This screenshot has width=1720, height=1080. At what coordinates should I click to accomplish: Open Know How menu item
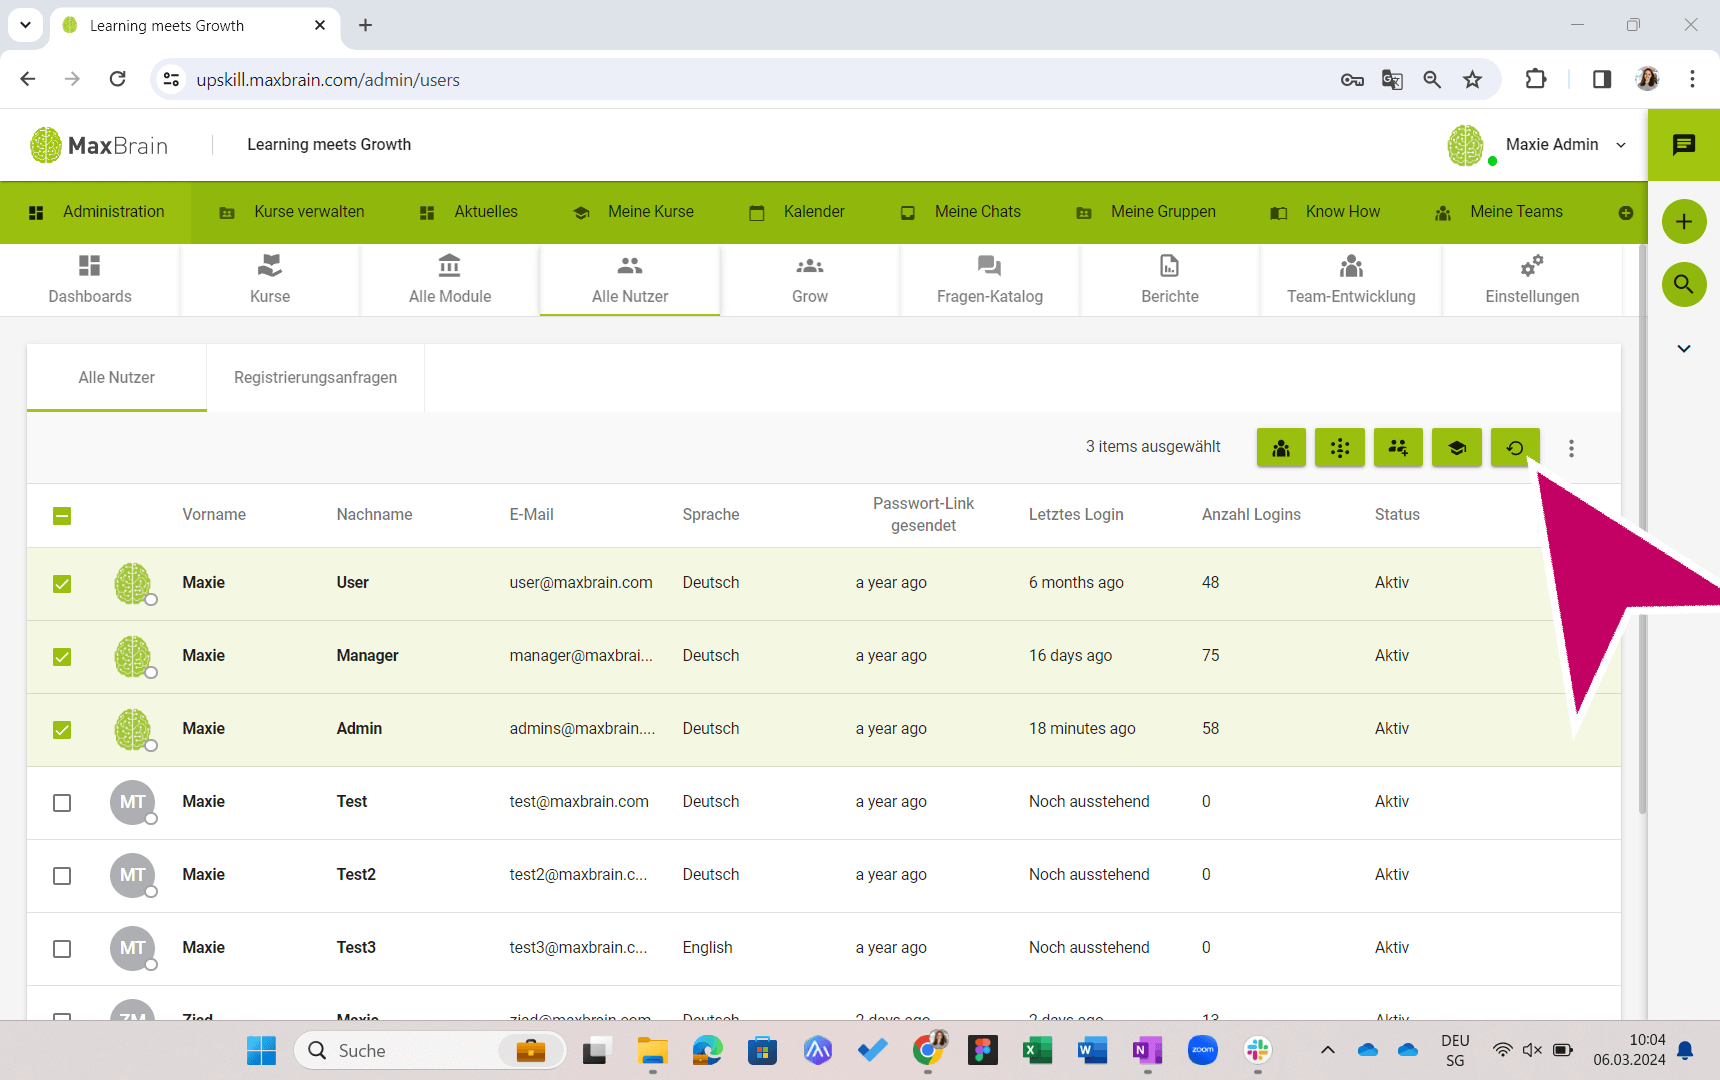1325,212
